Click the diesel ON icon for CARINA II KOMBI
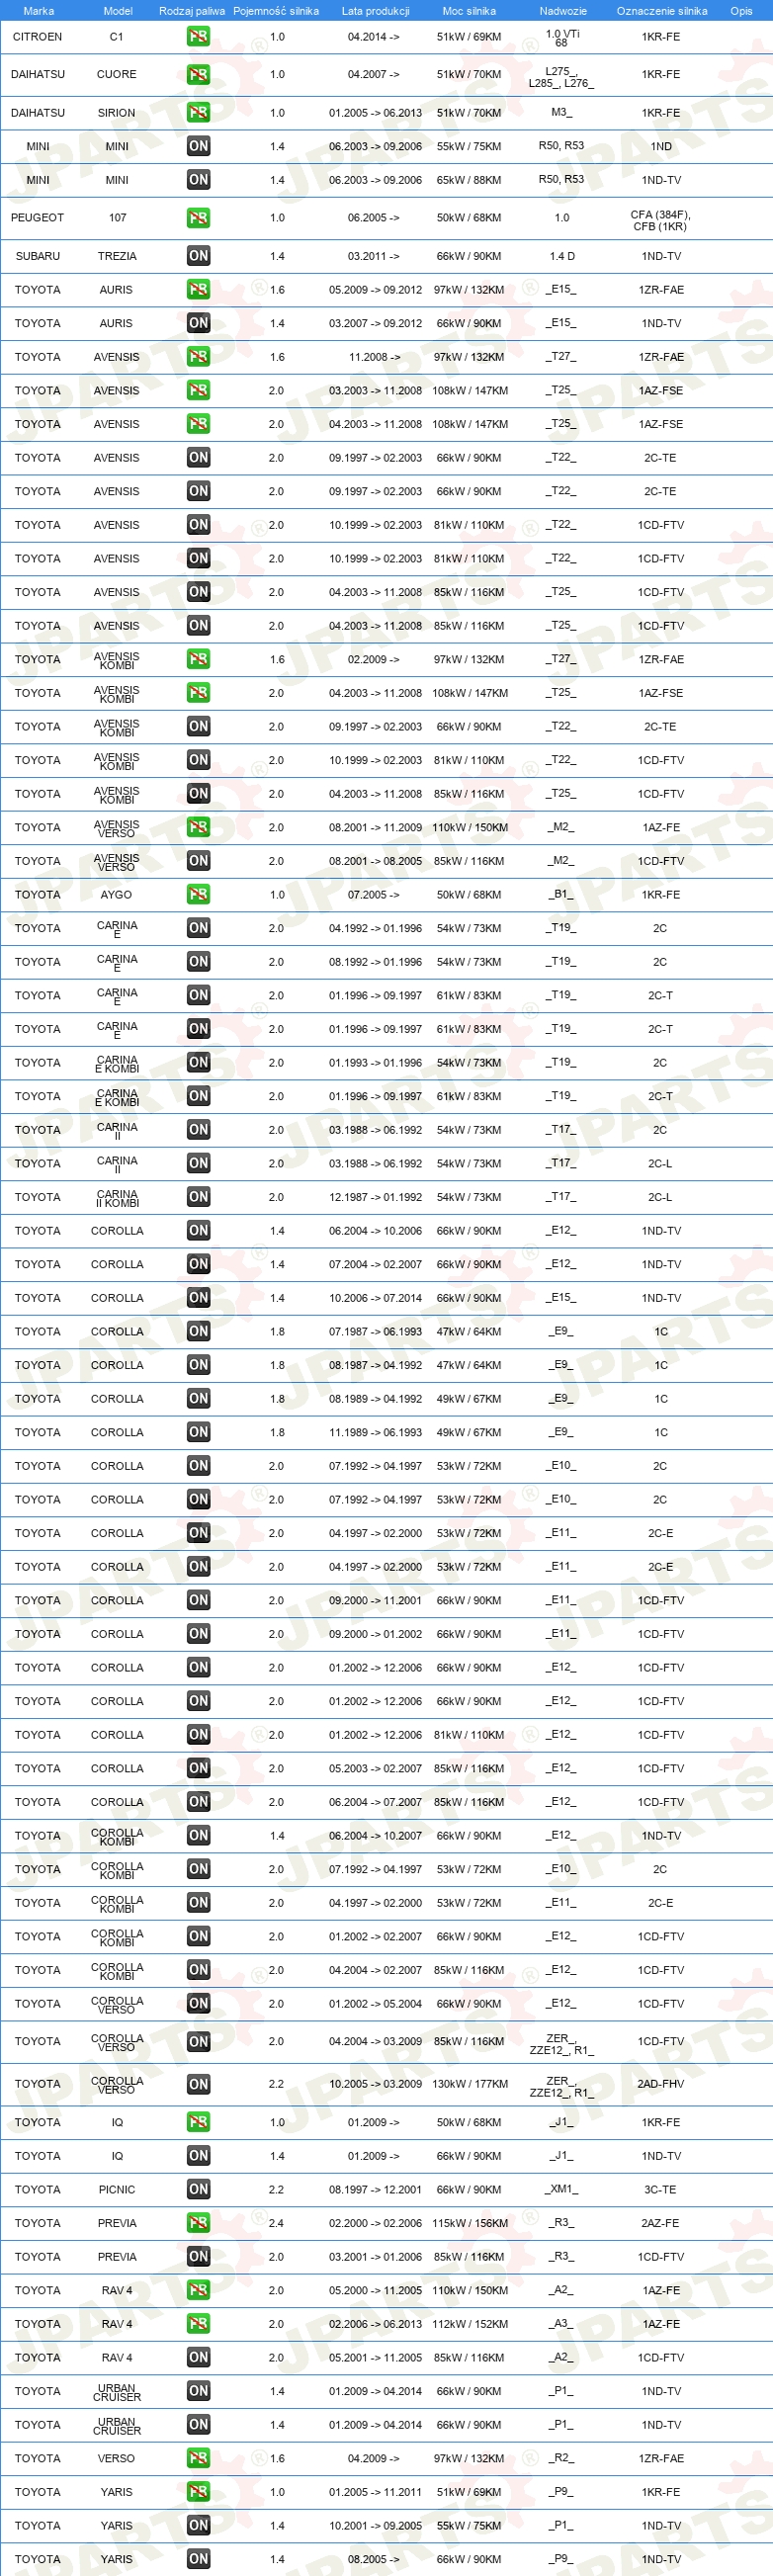This screenshot has height=2576, width=773. [x=198, y=1197]
